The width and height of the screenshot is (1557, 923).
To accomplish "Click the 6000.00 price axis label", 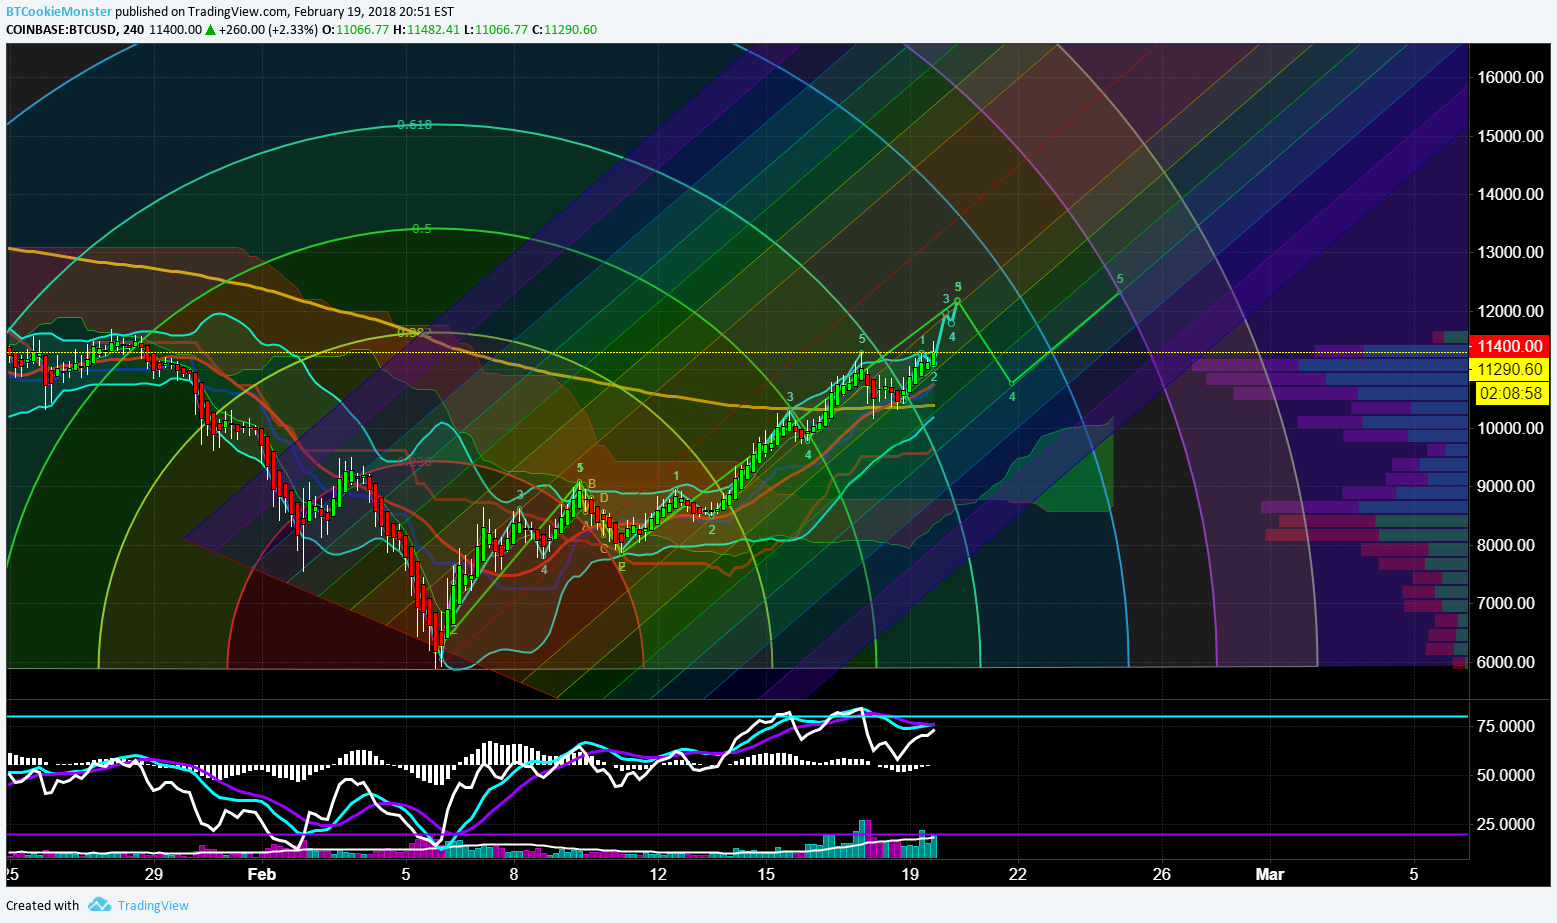I will tap(1506, 662).
